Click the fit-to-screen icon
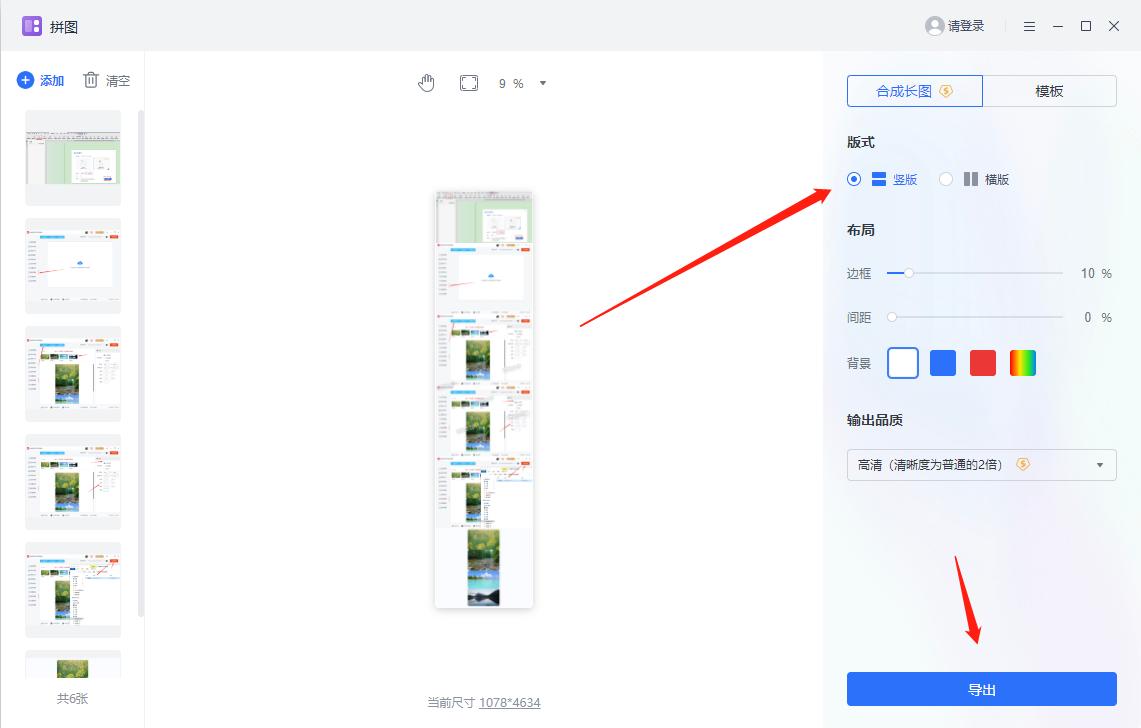1141x728 pixels. tap(469, 83)
